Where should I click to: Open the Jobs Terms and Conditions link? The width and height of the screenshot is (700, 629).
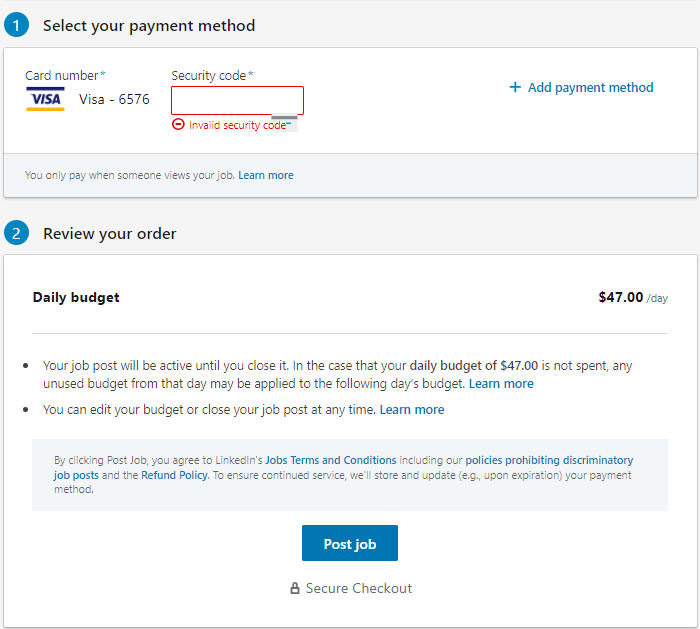[331, 460]
